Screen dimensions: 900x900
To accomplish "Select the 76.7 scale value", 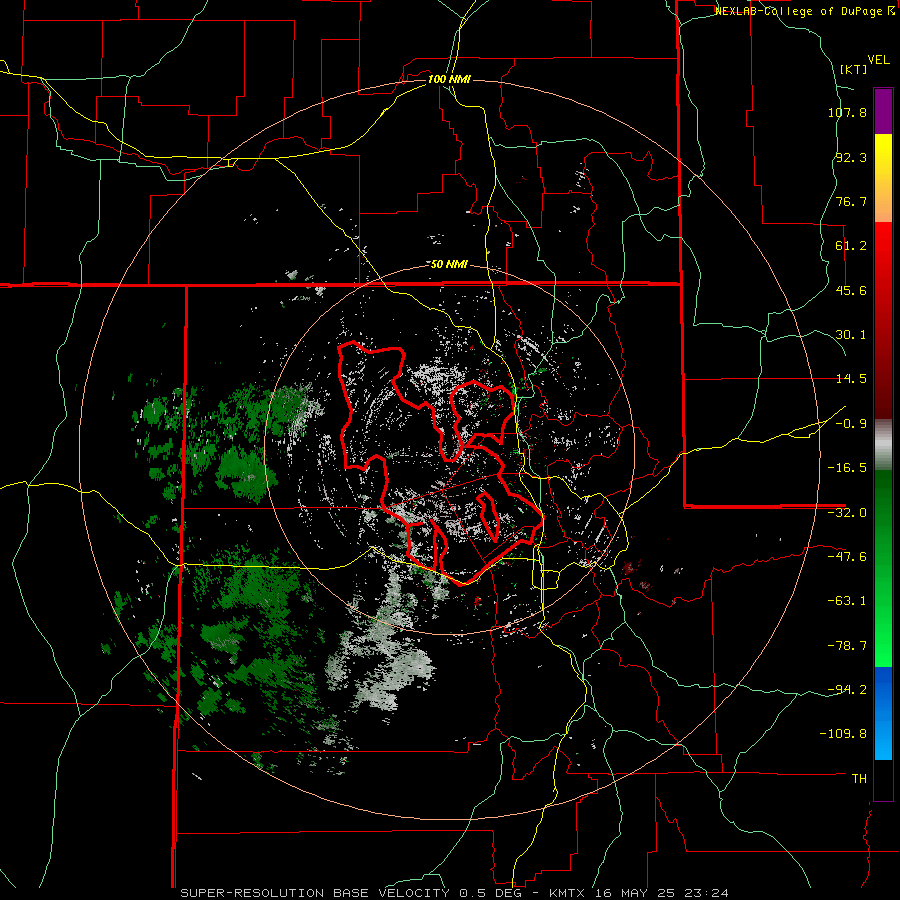I will tap(851, 201).
